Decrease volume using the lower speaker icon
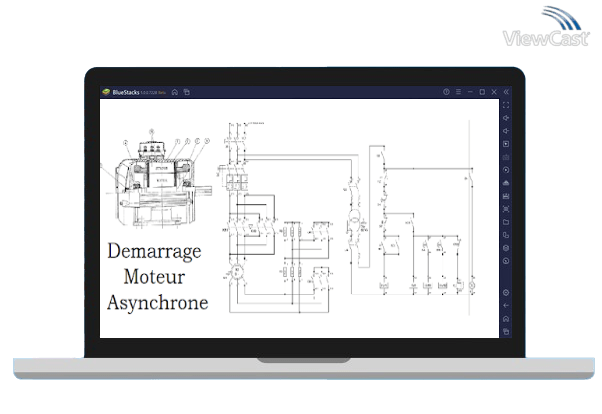Viewport: 602px width, 414px height. click(506, 131)
